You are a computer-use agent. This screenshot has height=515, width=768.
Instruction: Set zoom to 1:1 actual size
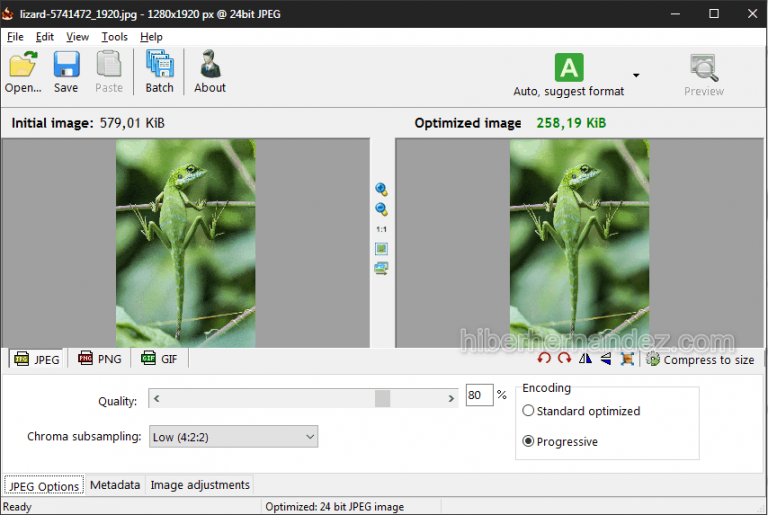381,229
